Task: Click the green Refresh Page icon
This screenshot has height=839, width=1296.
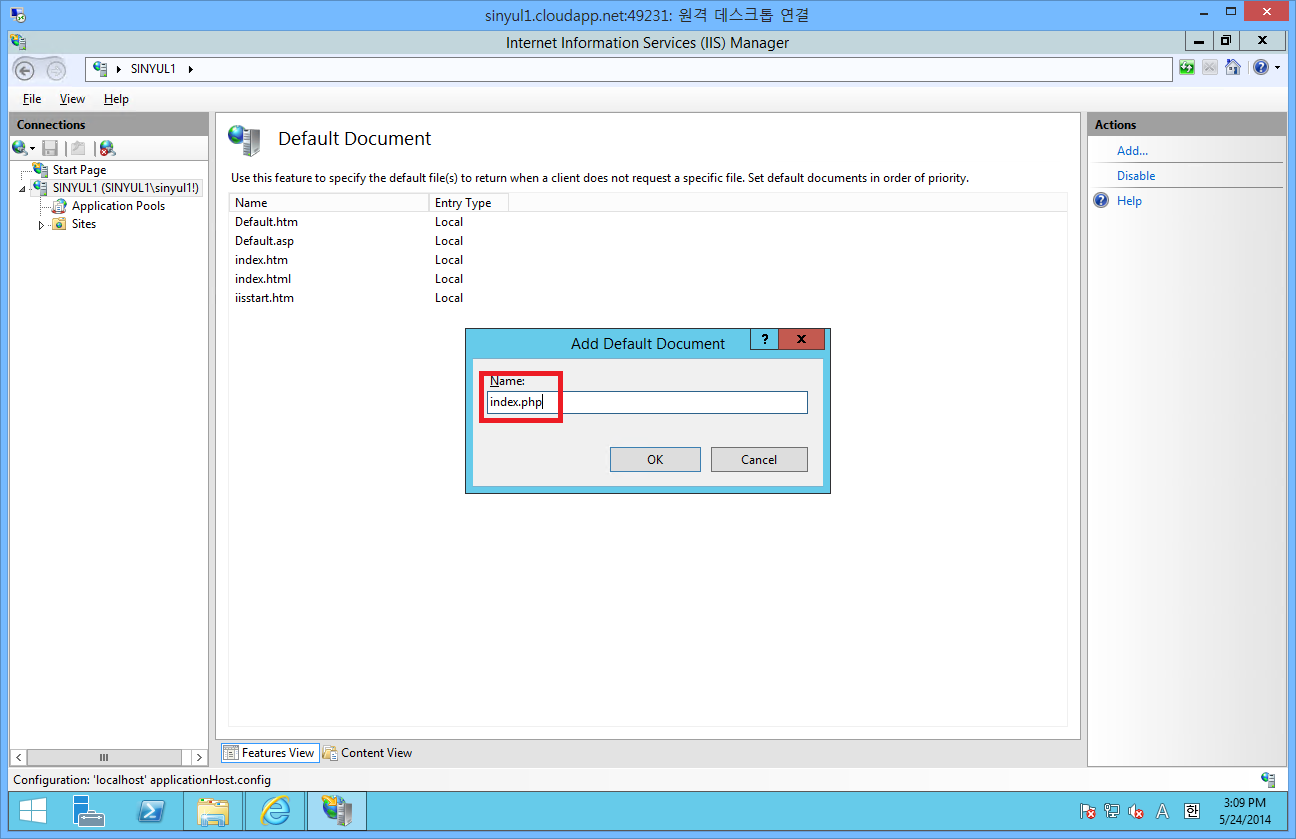Action: pos(1187,68)
